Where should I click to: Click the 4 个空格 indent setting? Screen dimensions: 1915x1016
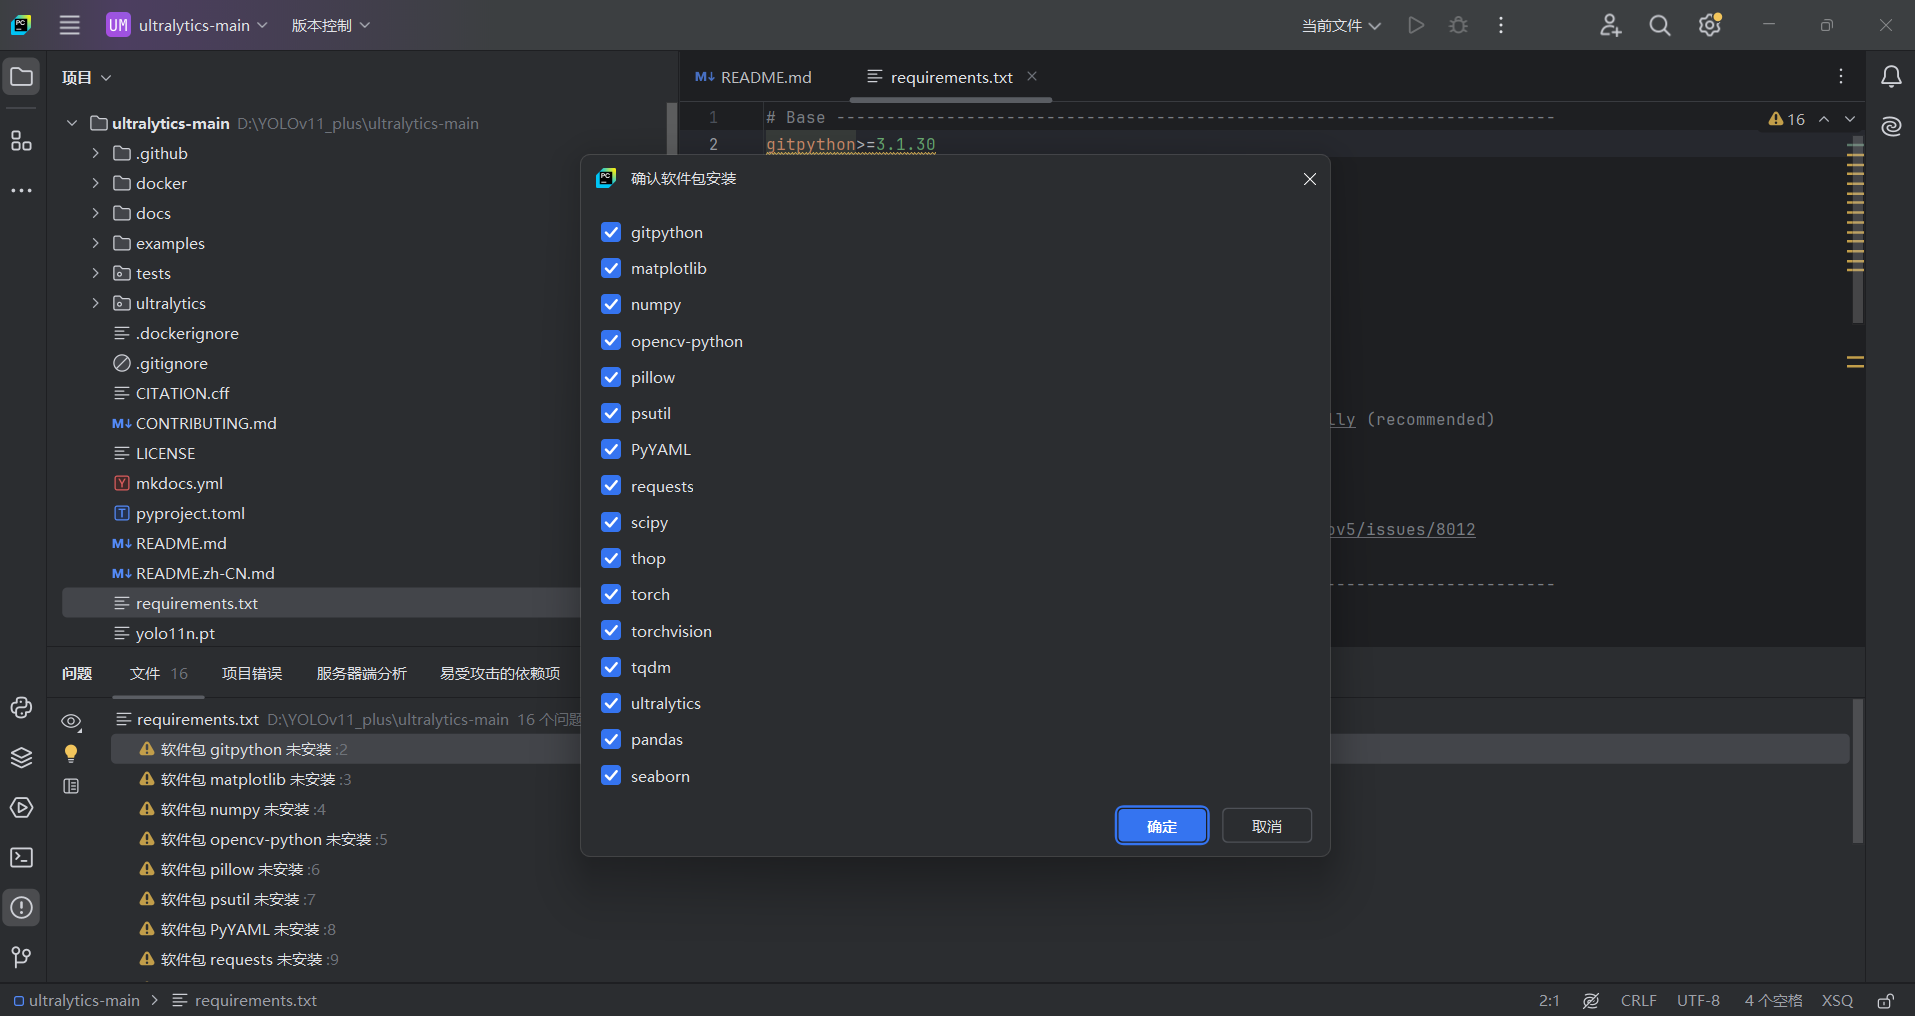[1773, 1001]
